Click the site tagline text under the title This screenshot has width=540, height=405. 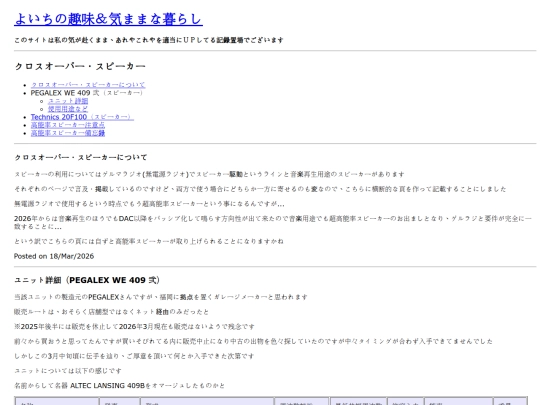click(149, 40)
